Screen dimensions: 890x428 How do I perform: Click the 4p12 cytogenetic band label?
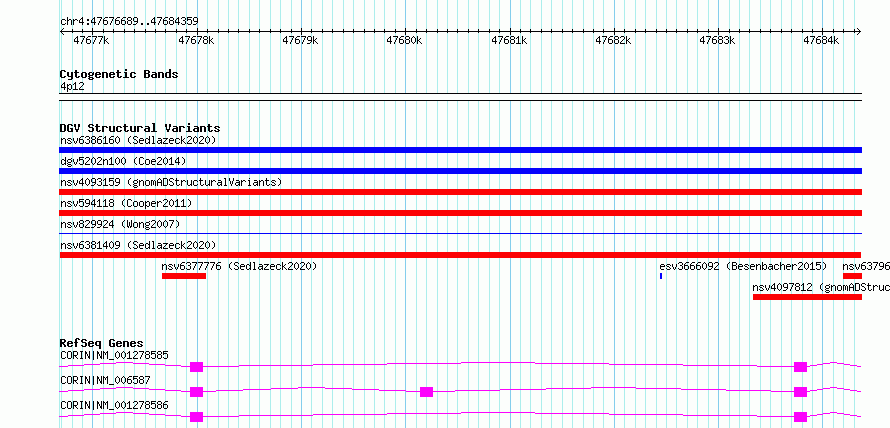tap(73, 87)
